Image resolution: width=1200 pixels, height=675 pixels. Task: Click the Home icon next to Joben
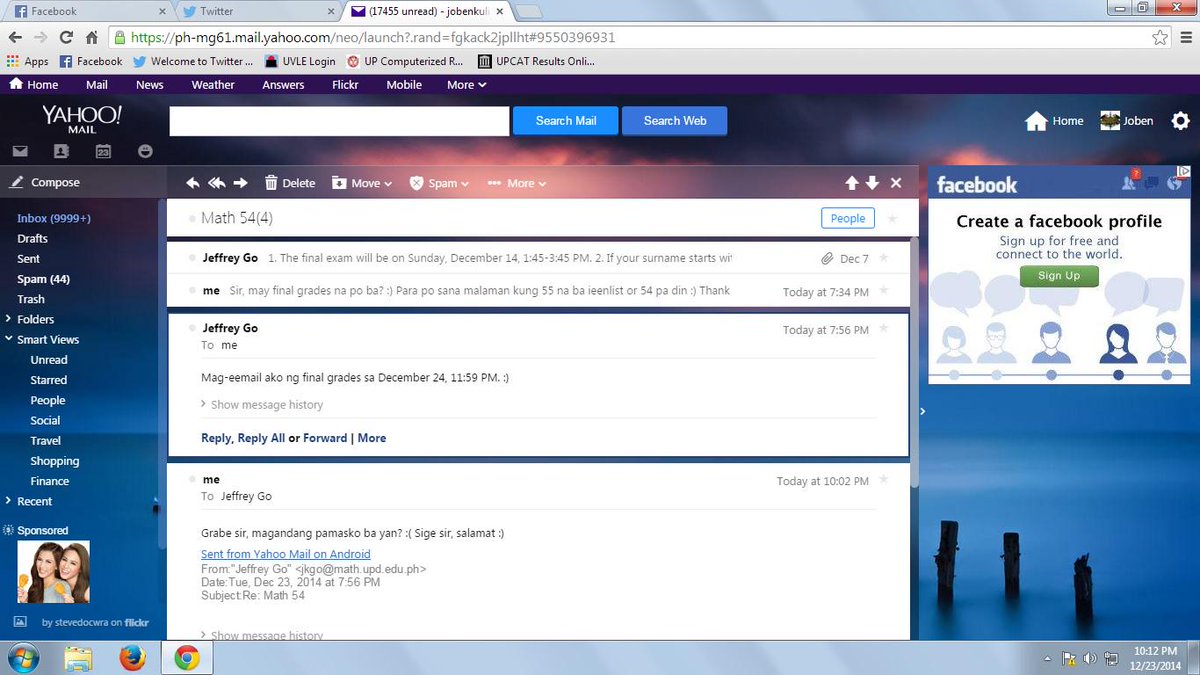coord(1055,121)
